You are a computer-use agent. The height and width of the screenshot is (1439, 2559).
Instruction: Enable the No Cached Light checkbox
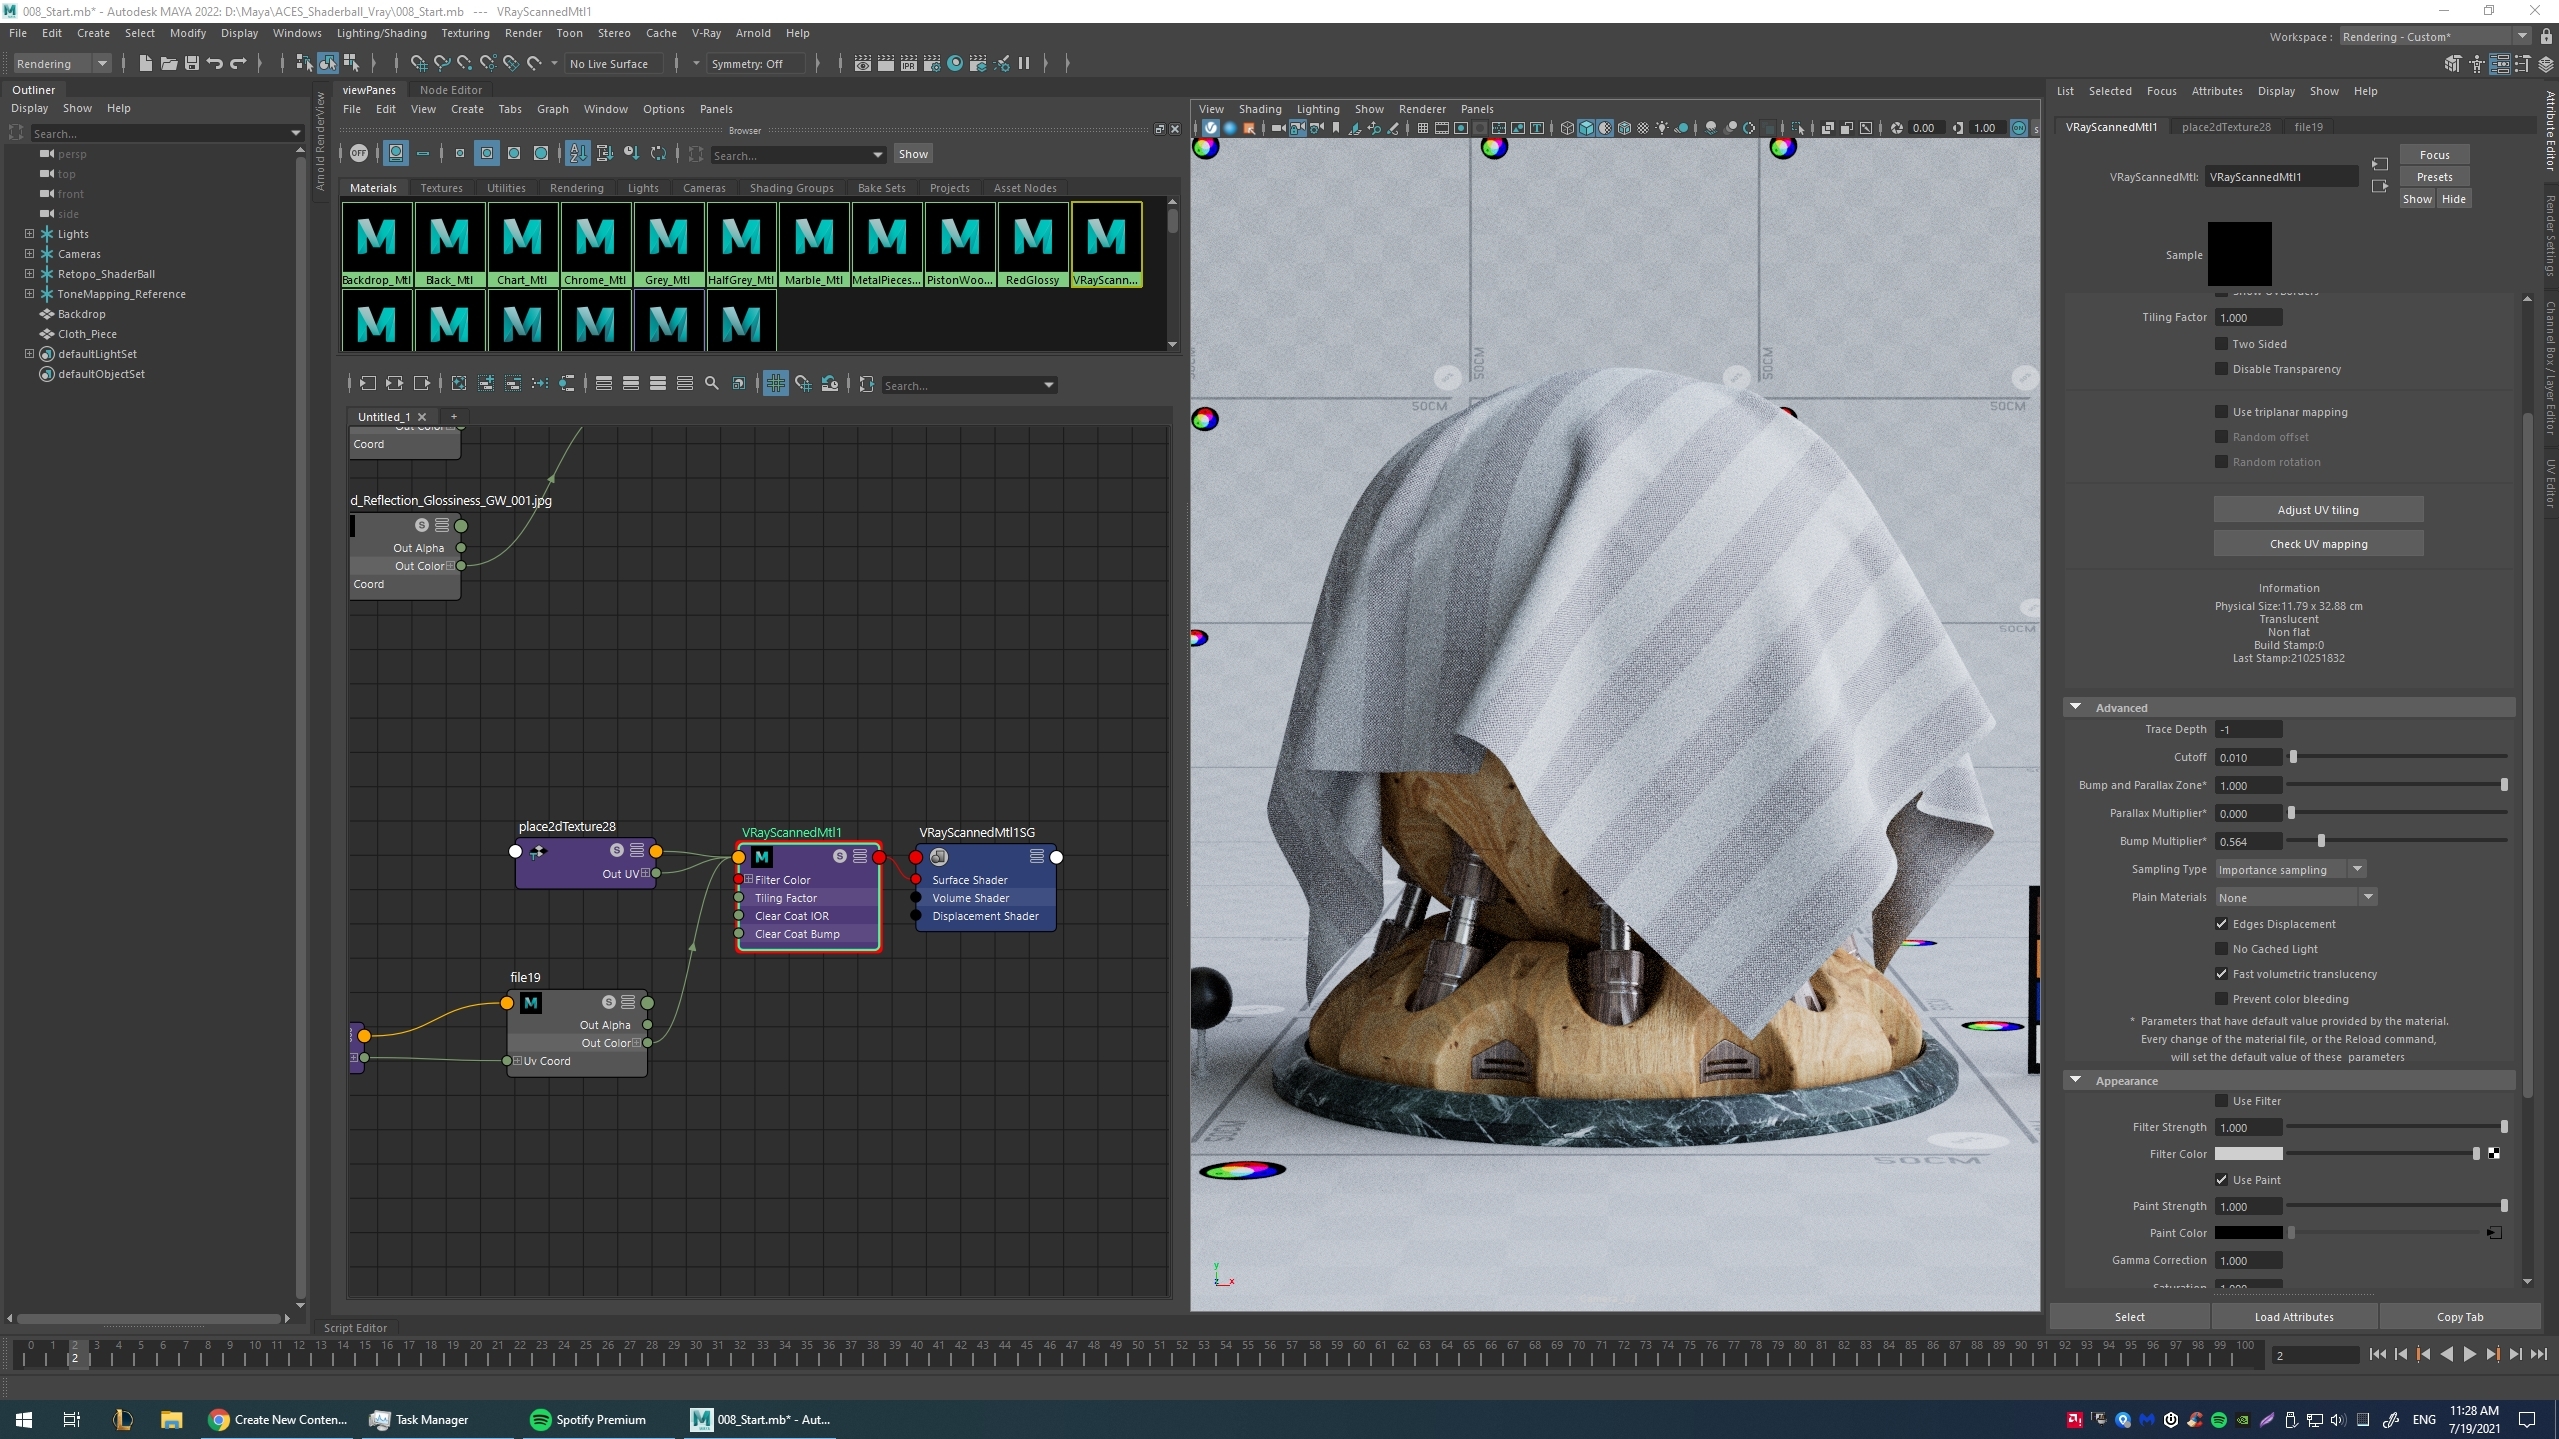click(x=2222, y=948)
